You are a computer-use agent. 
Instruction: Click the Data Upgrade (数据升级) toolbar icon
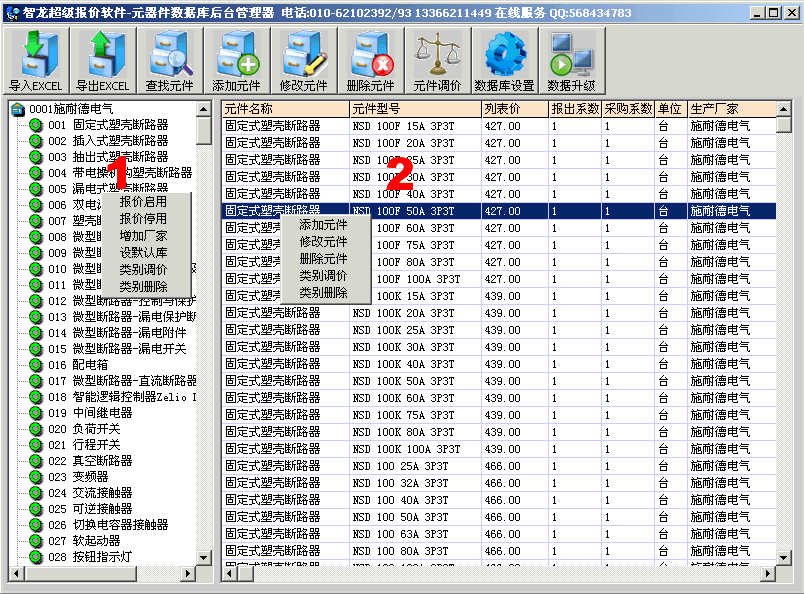click(571, 60)
